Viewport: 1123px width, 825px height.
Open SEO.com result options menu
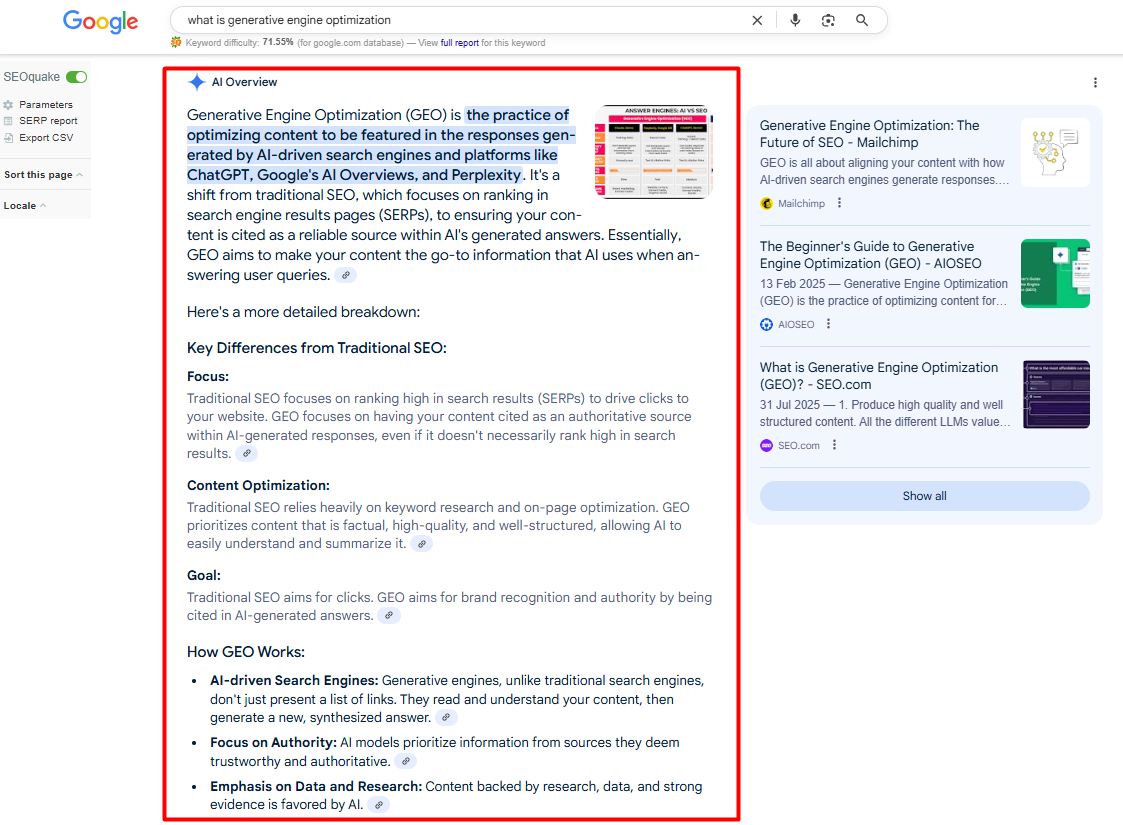pos(834,446)
